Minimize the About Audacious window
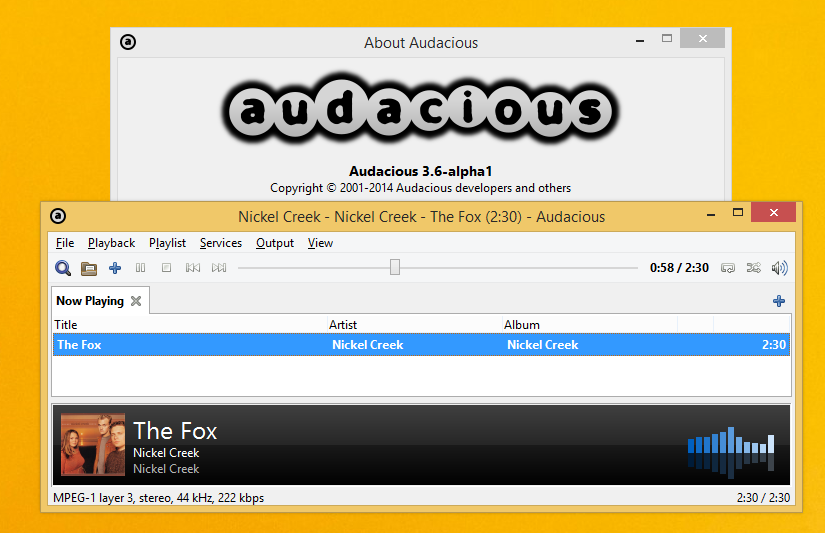Viewport: 825px width, 533px height. [640, 39]
